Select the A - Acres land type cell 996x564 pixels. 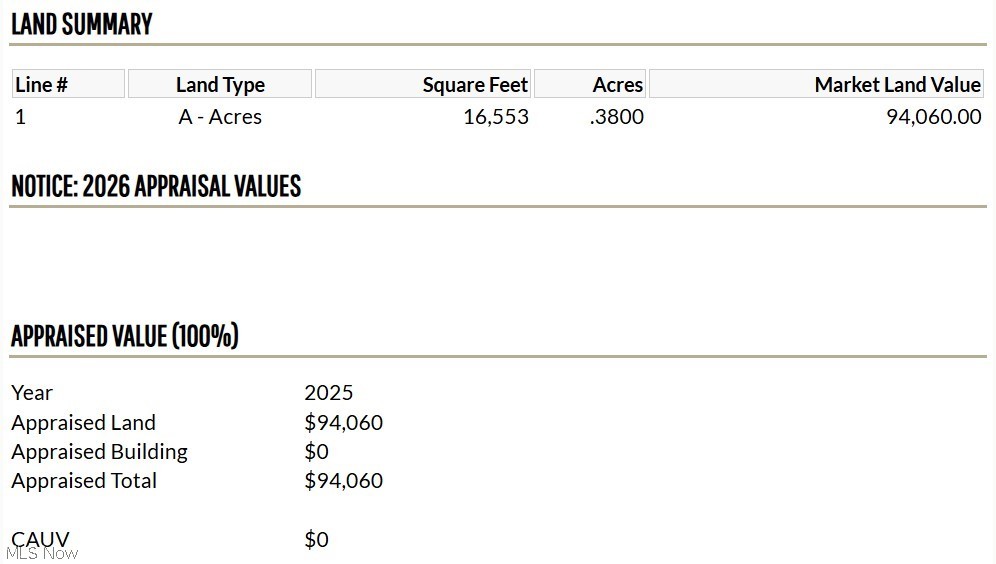coord(220,117)
